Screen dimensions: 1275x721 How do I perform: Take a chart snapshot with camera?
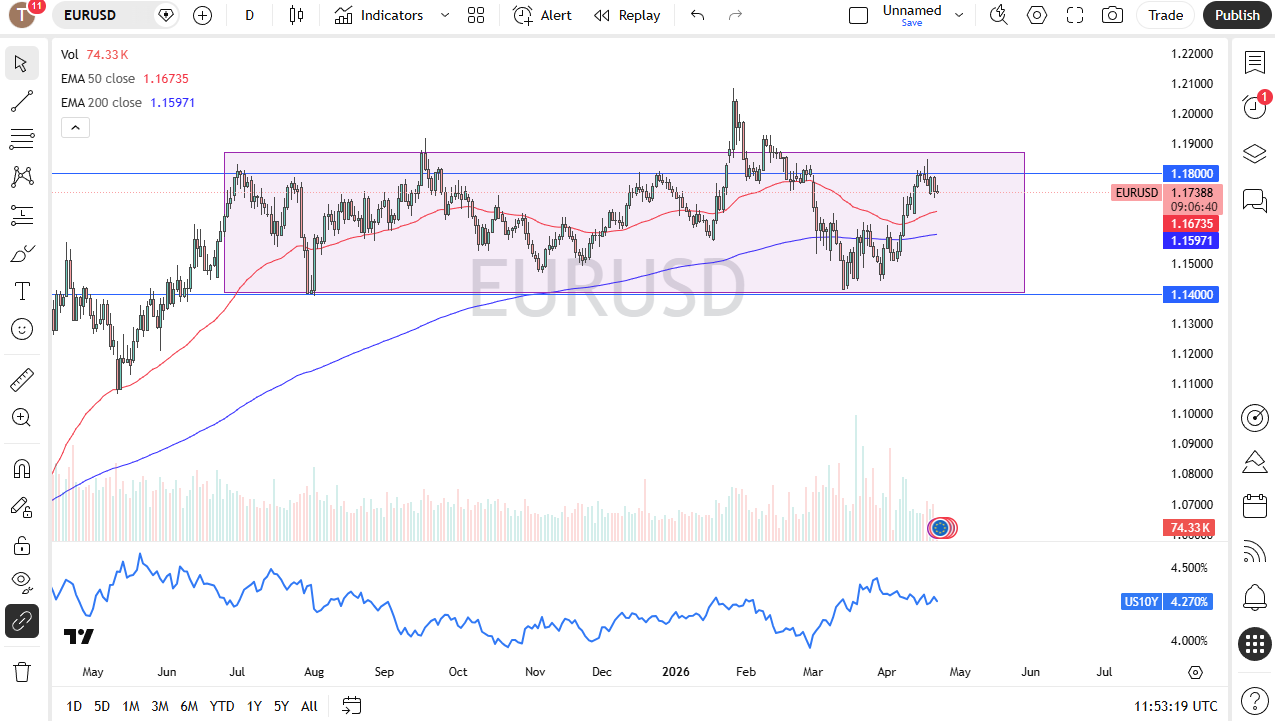(x=1112, y=15)
